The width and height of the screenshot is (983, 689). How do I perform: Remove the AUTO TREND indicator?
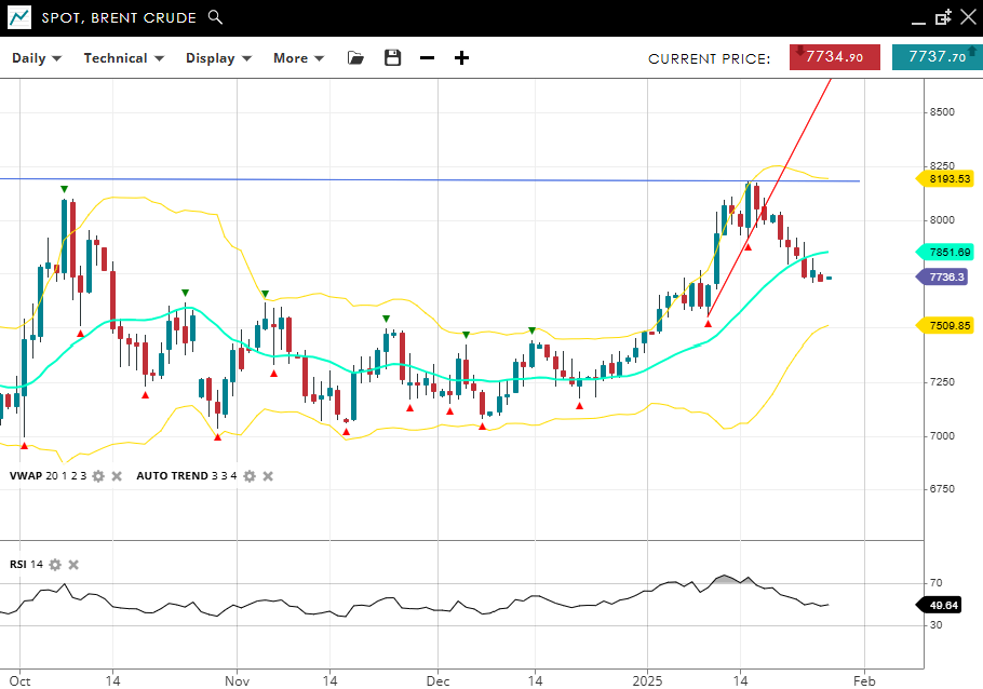pos(267,476)
